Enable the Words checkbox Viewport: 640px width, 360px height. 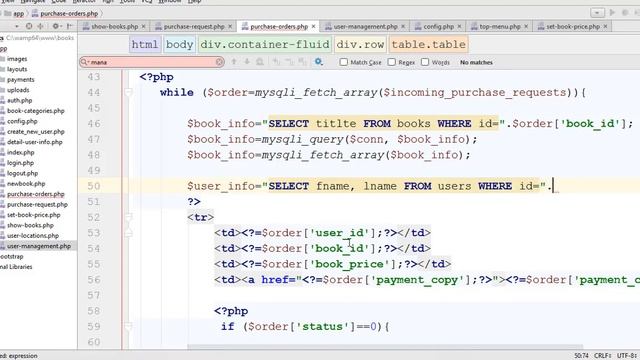point(425,62)
